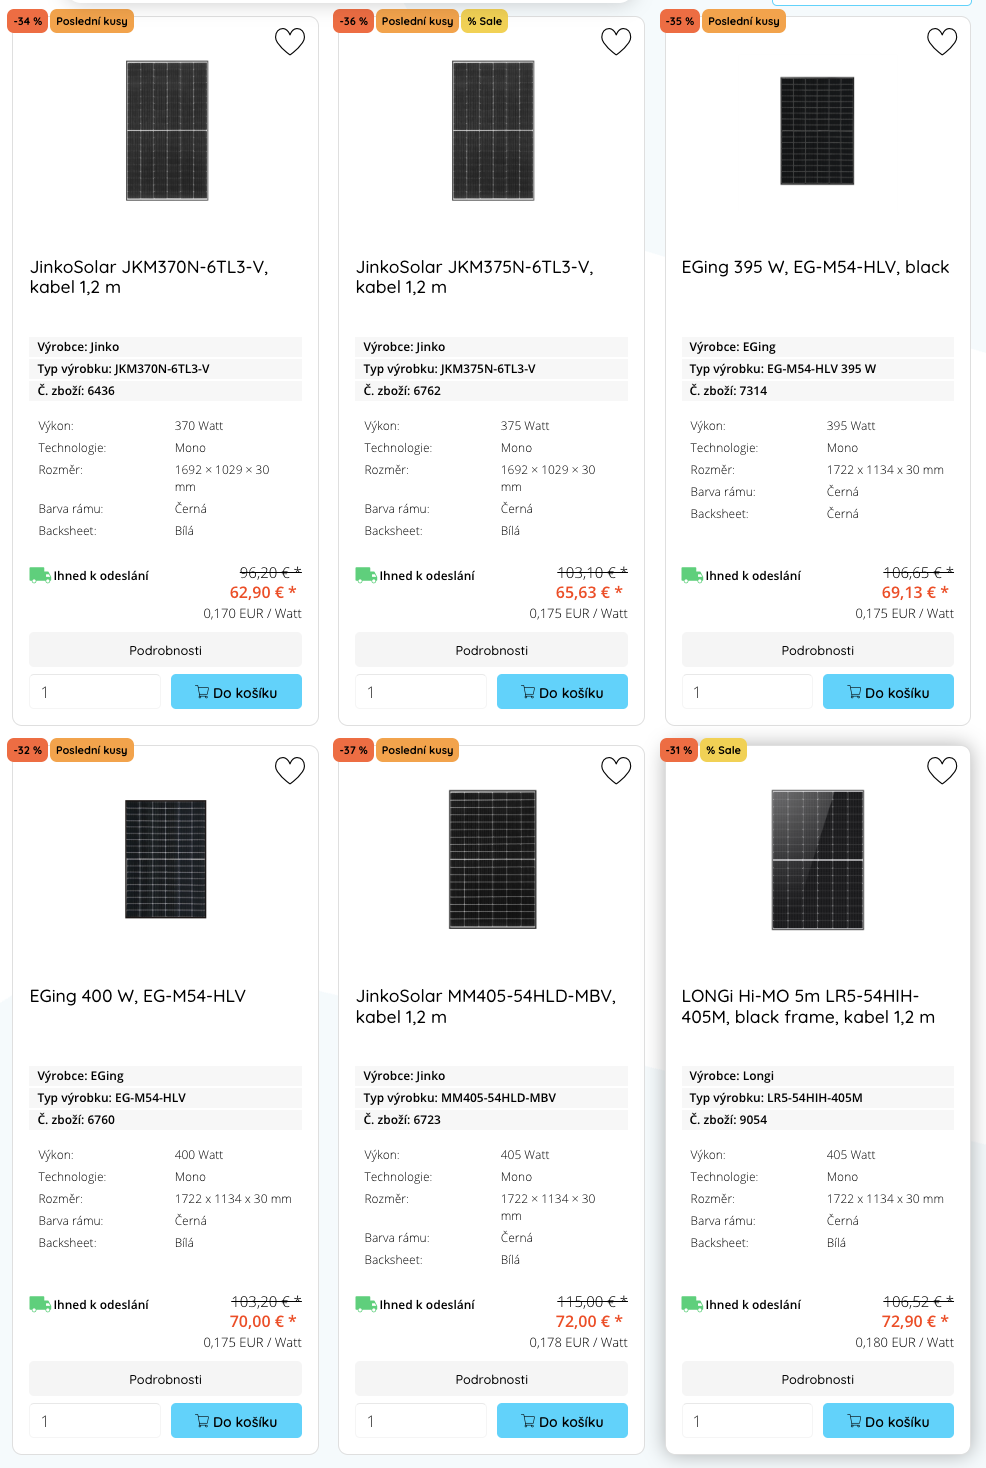Open the EGing 395 W panel thumbnail
This screenshot has height=1468, width=986.
click(817, 131)
